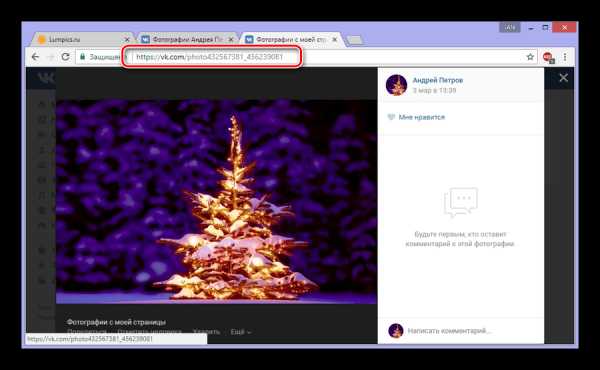The height and width of the screenshot is (370, 600).
Task: Open Андрей Петров profile avatar
Action: (396, 85)
